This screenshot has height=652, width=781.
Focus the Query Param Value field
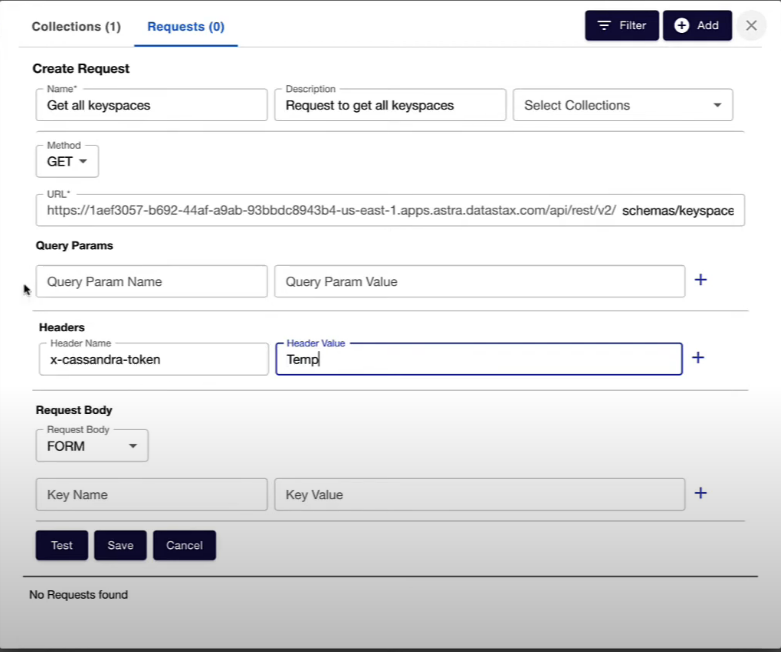[480, 281]
